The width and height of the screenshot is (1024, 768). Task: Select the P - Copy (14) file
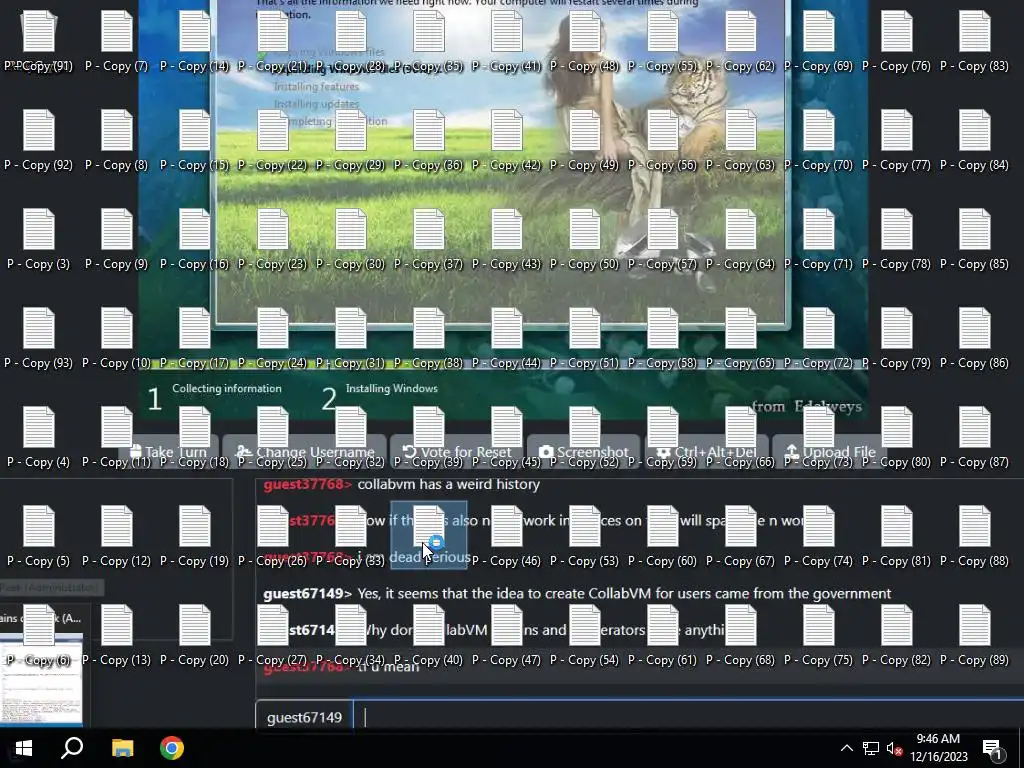pyautogui.click(x=195, y=40)
